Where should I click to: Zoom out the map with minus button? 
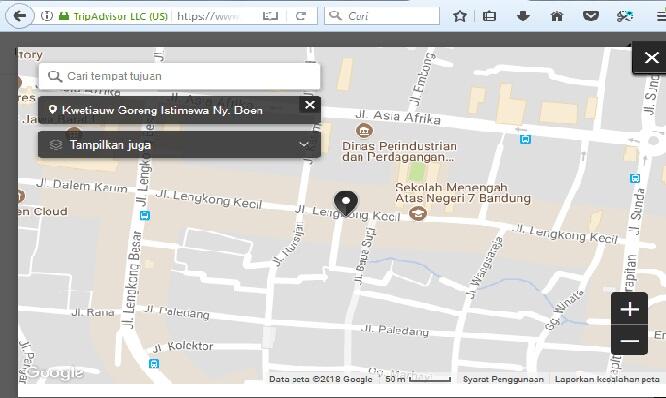coord(629,341)
